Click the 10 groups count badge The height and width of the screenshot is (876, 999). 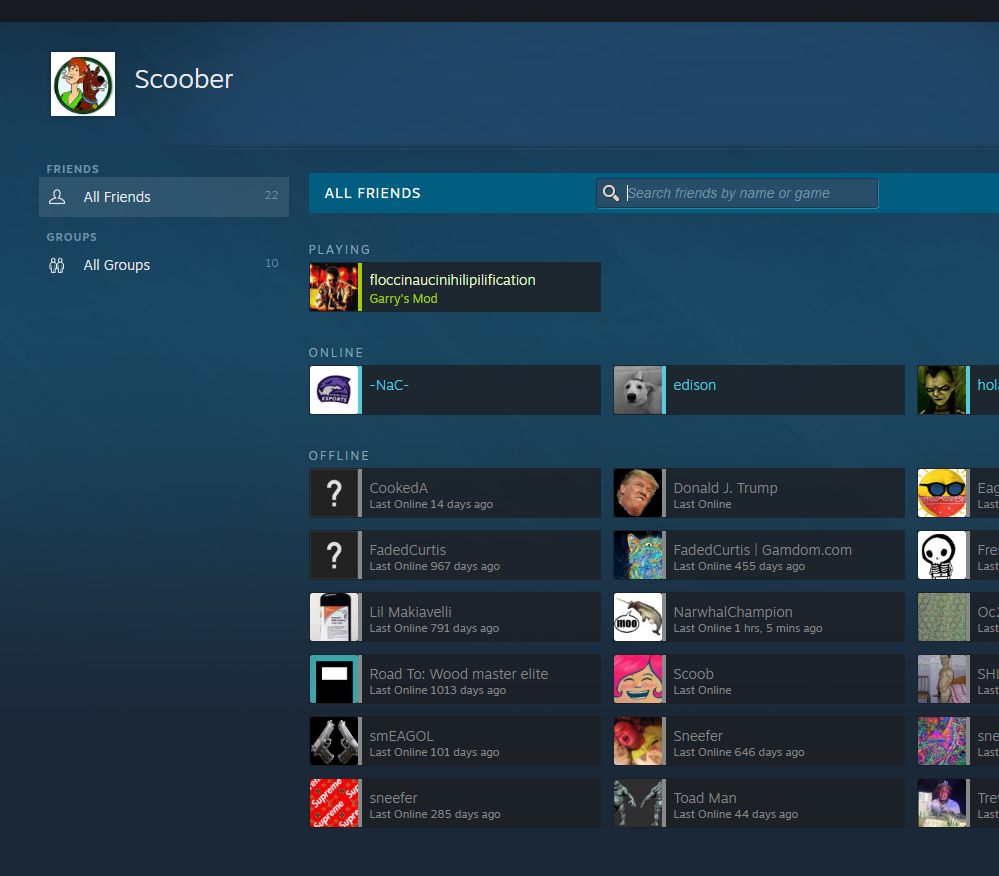[271, 263]
